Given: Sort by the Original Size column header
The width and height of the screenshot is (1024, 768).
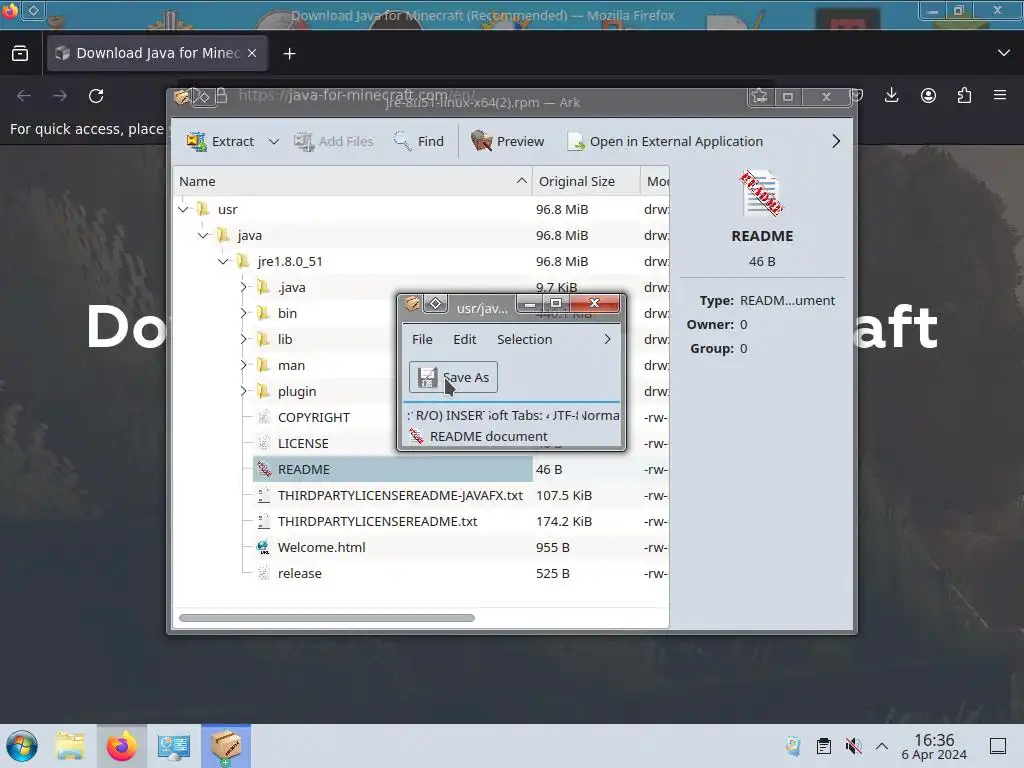Looking at the screenshot, I should pos(586,181).
